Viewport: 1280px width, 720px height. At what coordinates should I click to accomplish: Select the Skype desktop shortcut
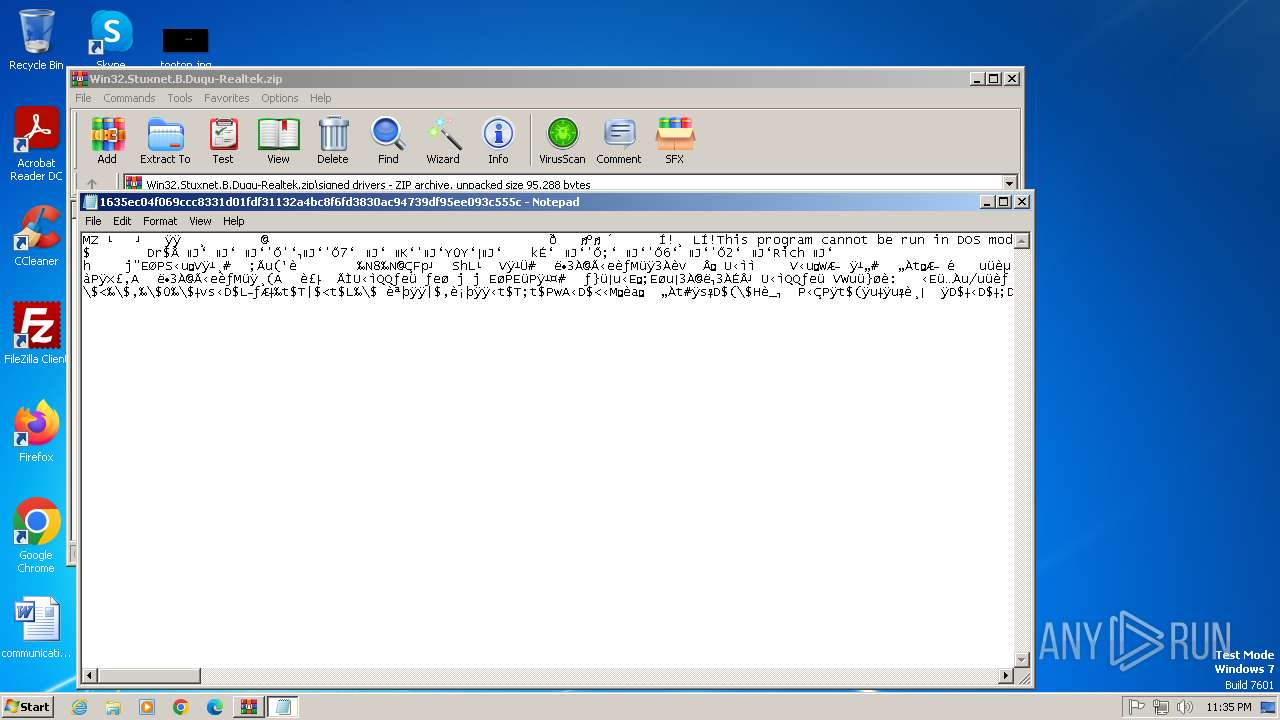(110, 40)
